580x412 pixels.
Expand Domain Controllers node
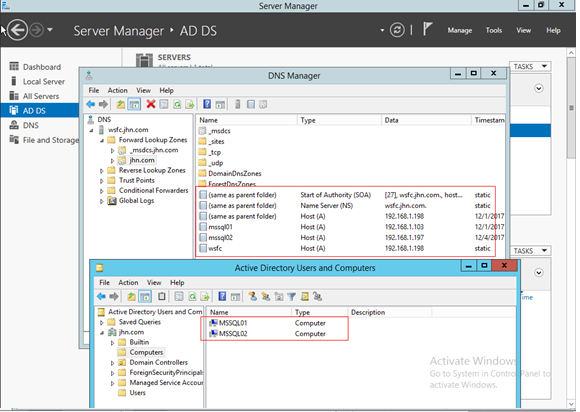pyautogui.click(x=112, y=363)
